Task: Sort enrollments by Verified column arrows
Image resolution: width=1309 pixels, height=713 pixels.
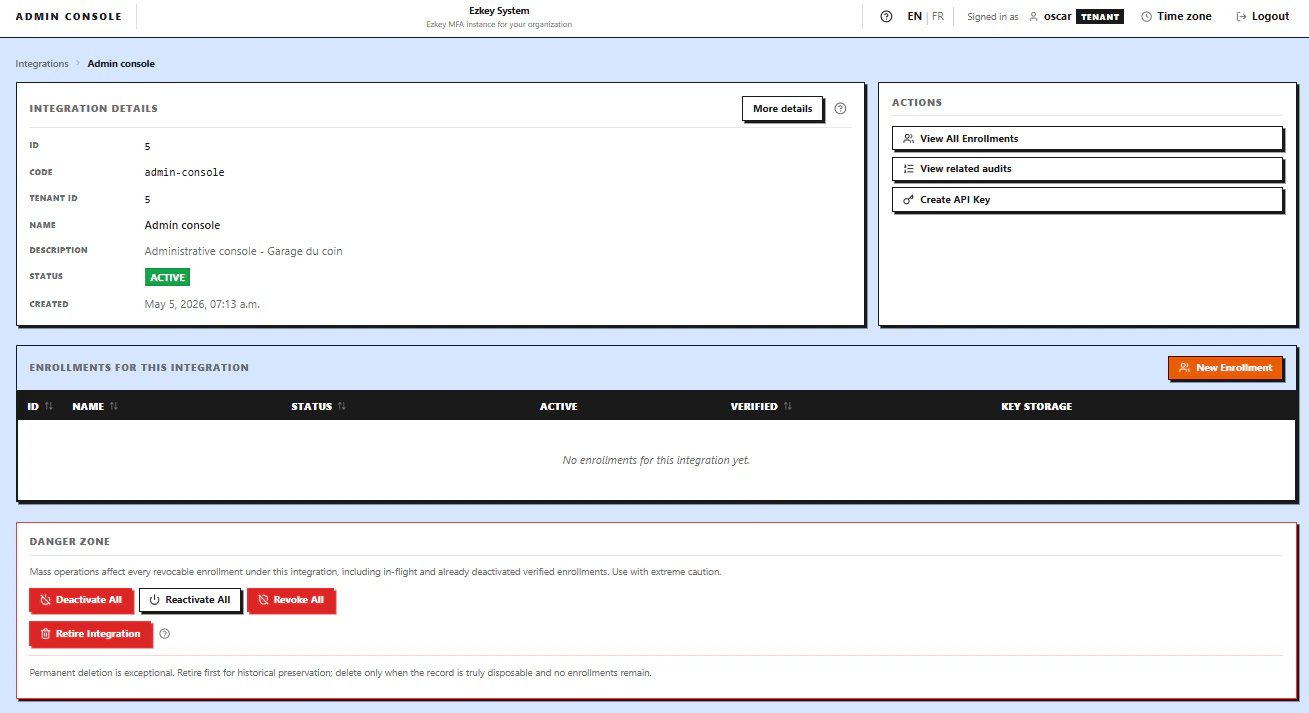Action: pyautogui.click(x=788, y=407)
